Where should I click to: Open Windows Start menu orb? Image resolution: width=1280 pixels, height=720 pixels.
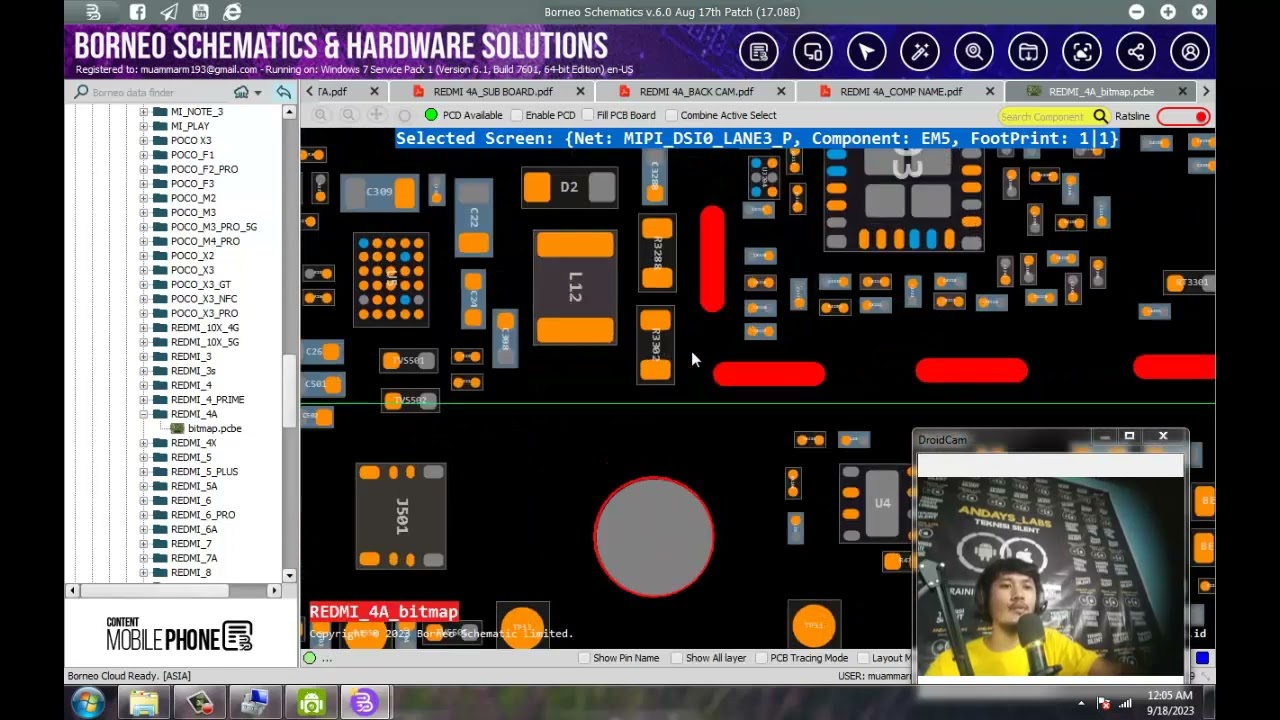(88, 703)
